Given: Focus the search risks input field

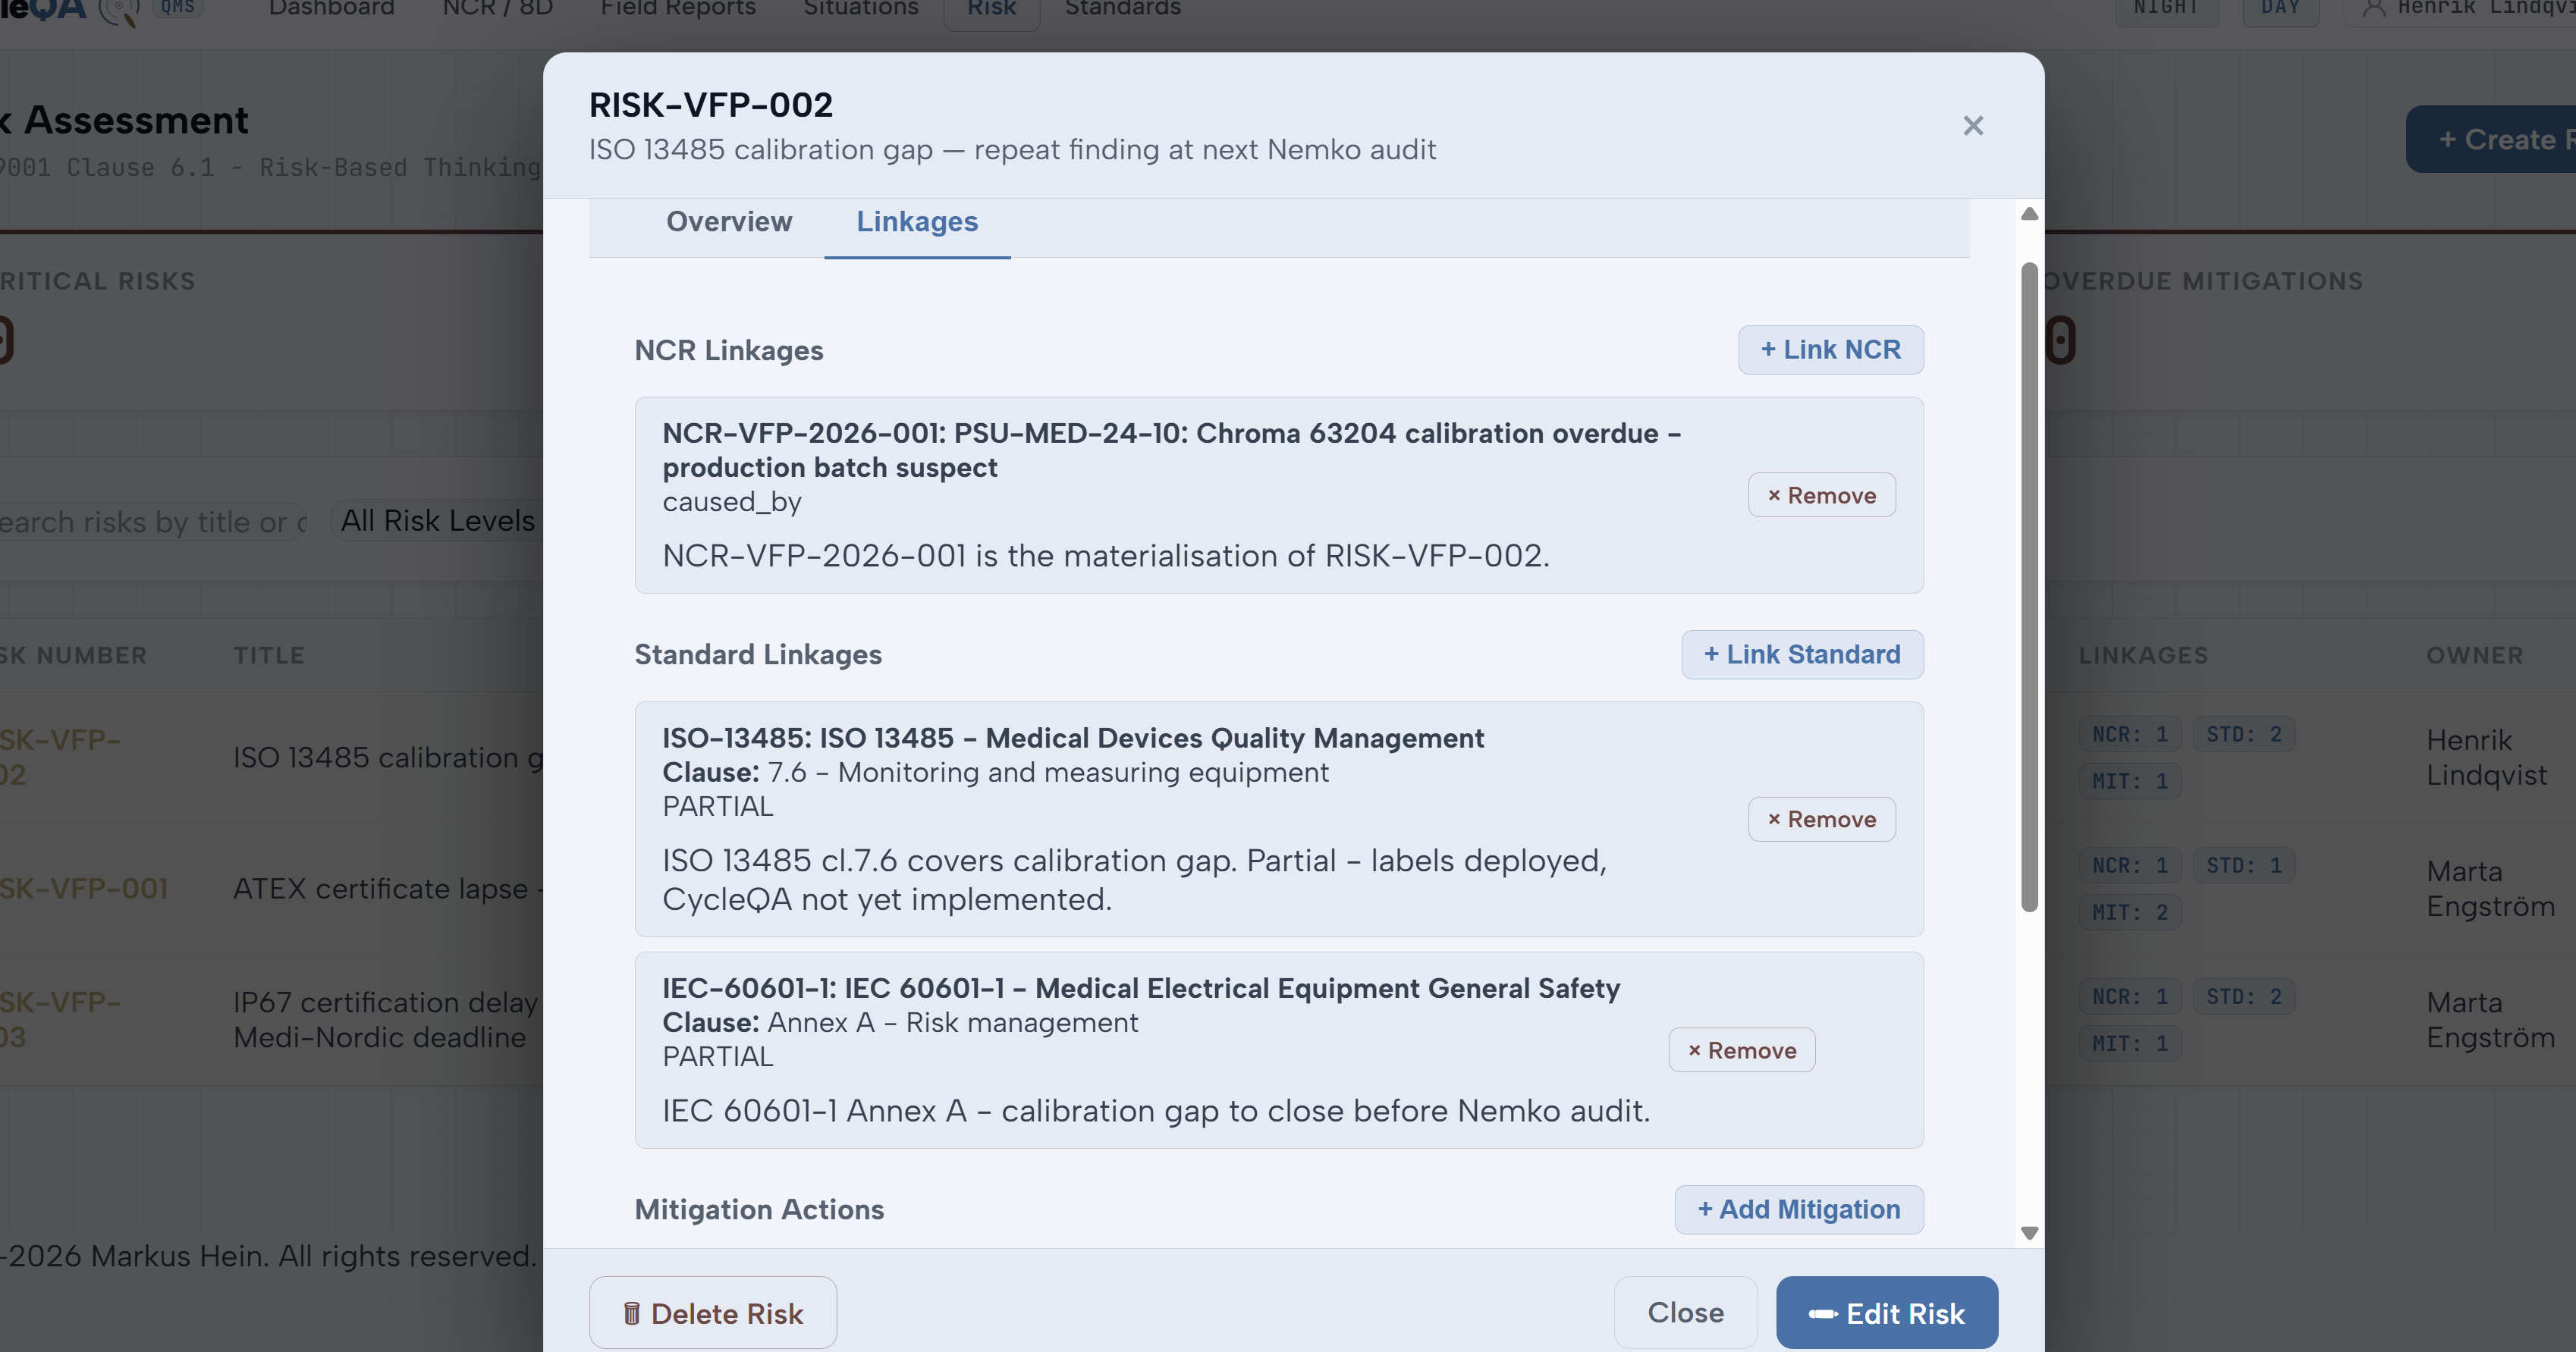Looking at the screenshot, I should (x=152, y=522).
